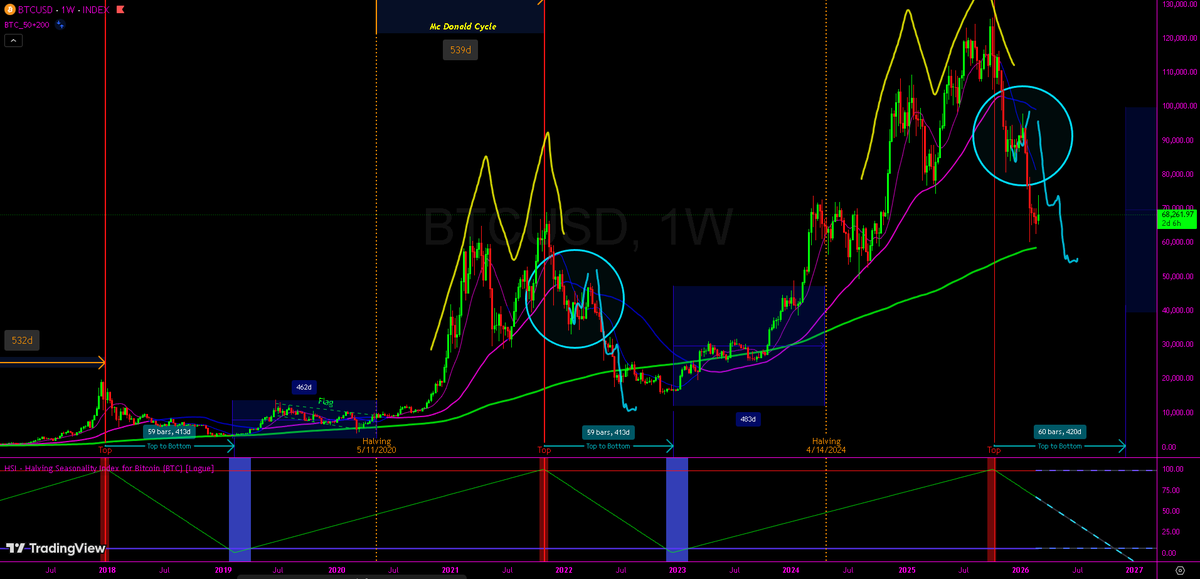
Task: Collapse the indicator legend with the chevron button
Action: coord(14,41)
